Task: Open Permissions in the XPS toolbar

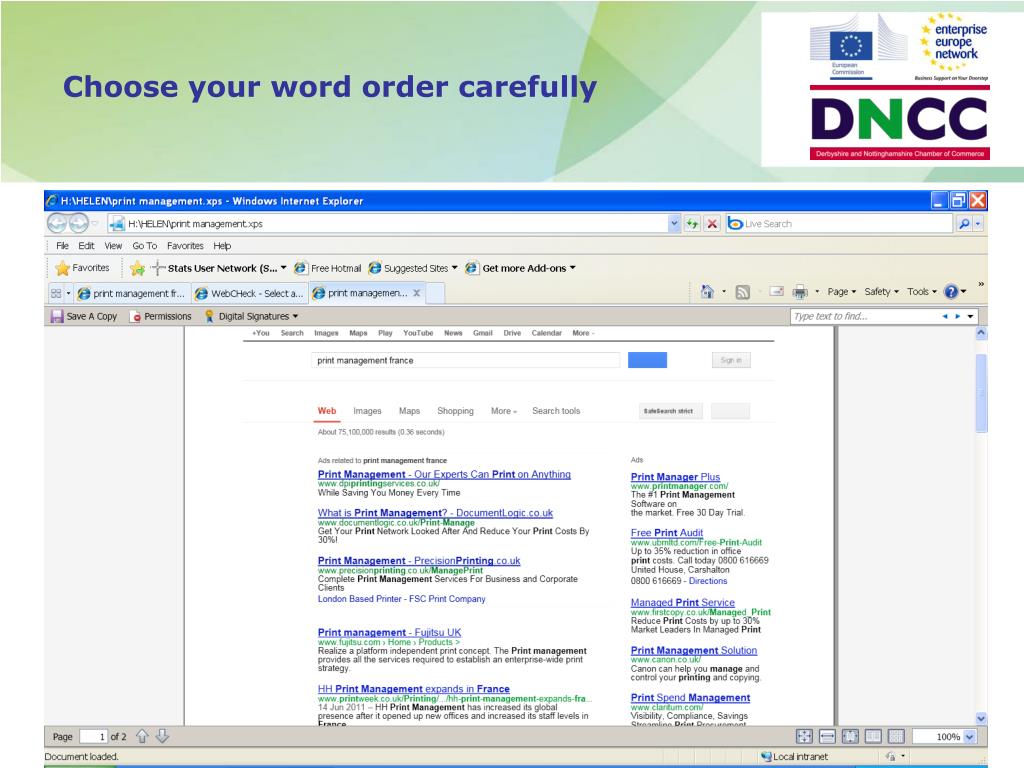Action: (161, 316)
